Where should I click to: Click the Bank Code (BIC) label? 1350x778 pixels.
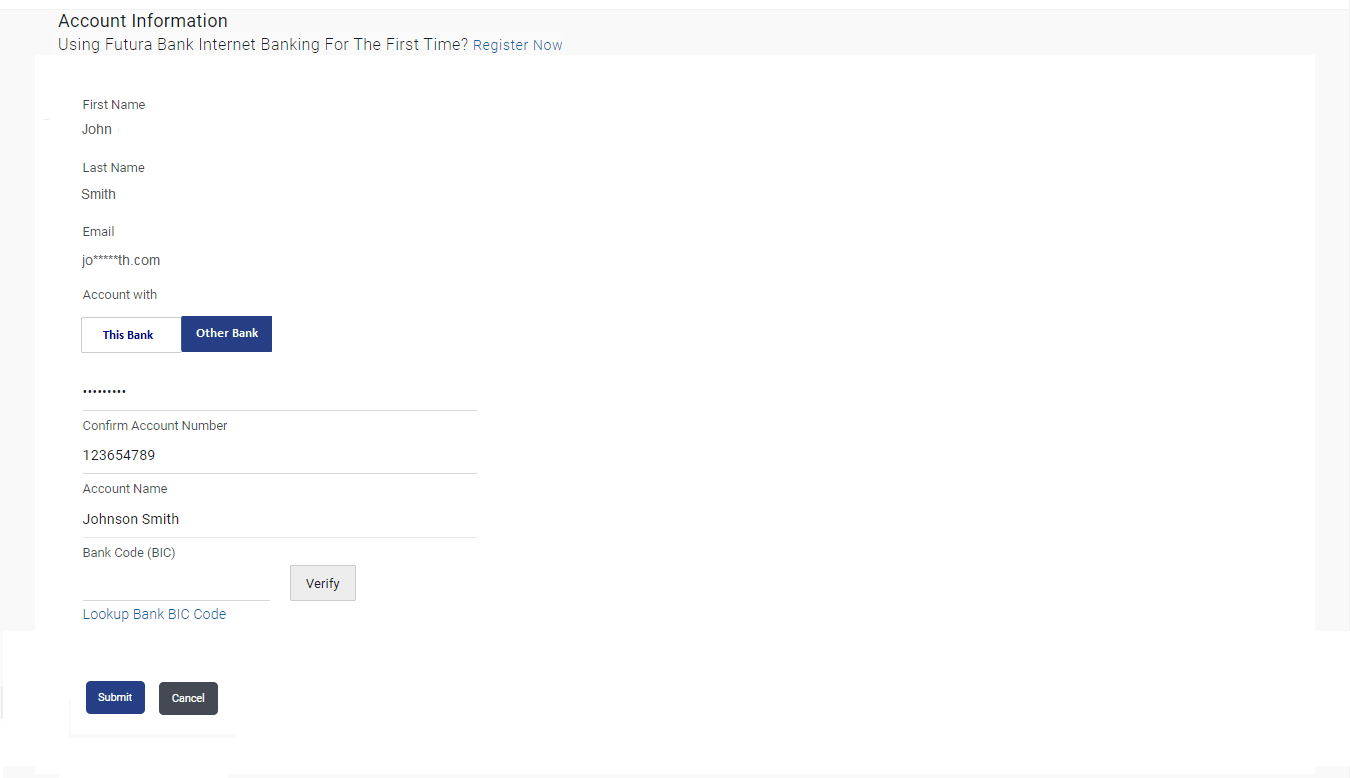129,553
